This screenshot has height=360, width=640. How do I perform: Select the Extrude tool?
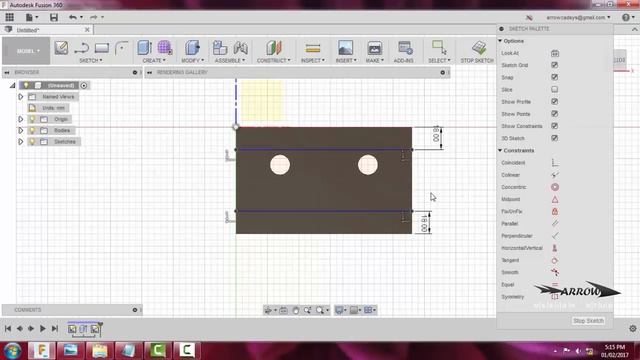[144, 48]
